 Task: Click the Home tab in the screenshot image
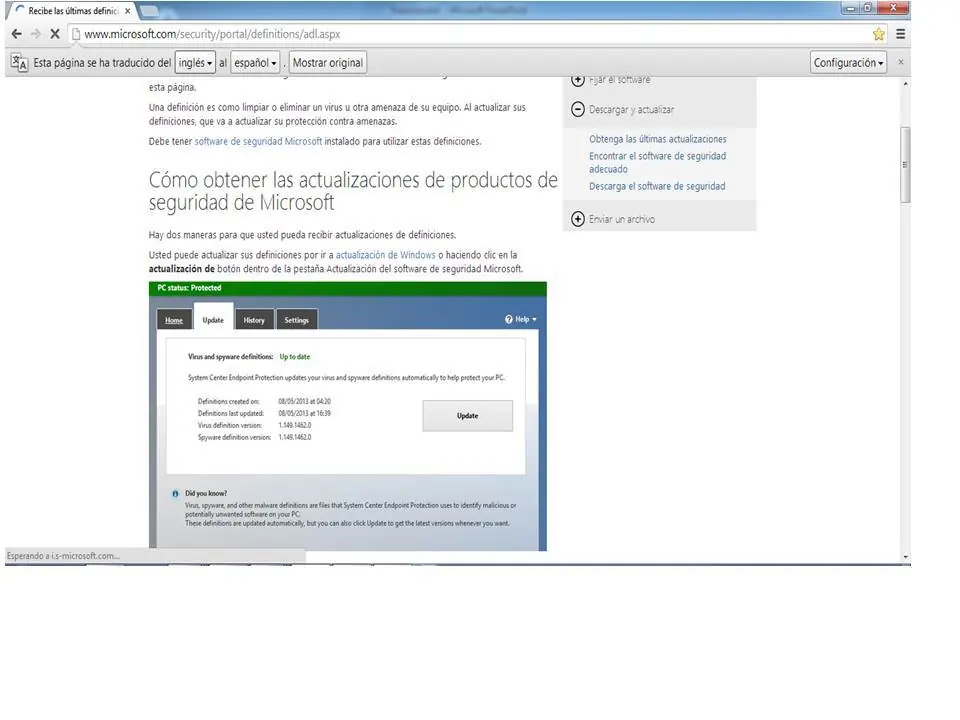(x=174, y=320)
